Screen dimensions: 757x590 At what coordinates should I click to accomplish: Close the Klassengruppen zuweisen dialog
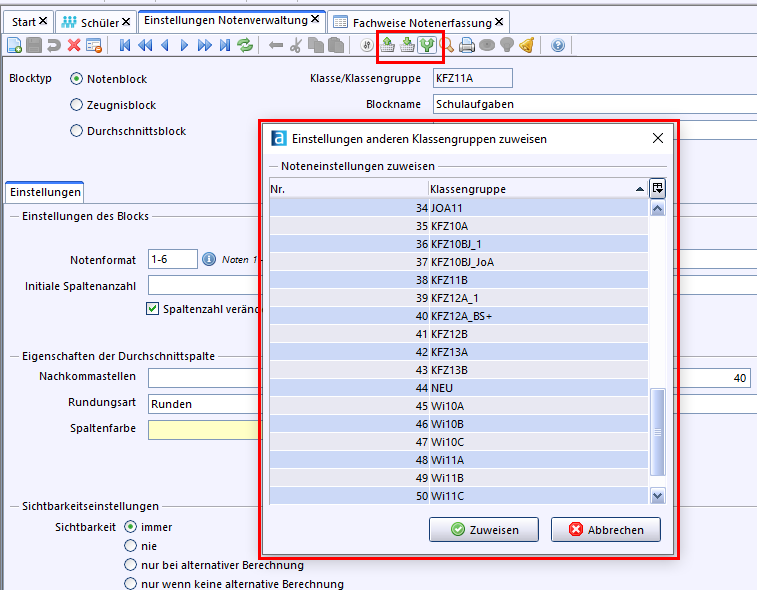click(x=658, y=139)
